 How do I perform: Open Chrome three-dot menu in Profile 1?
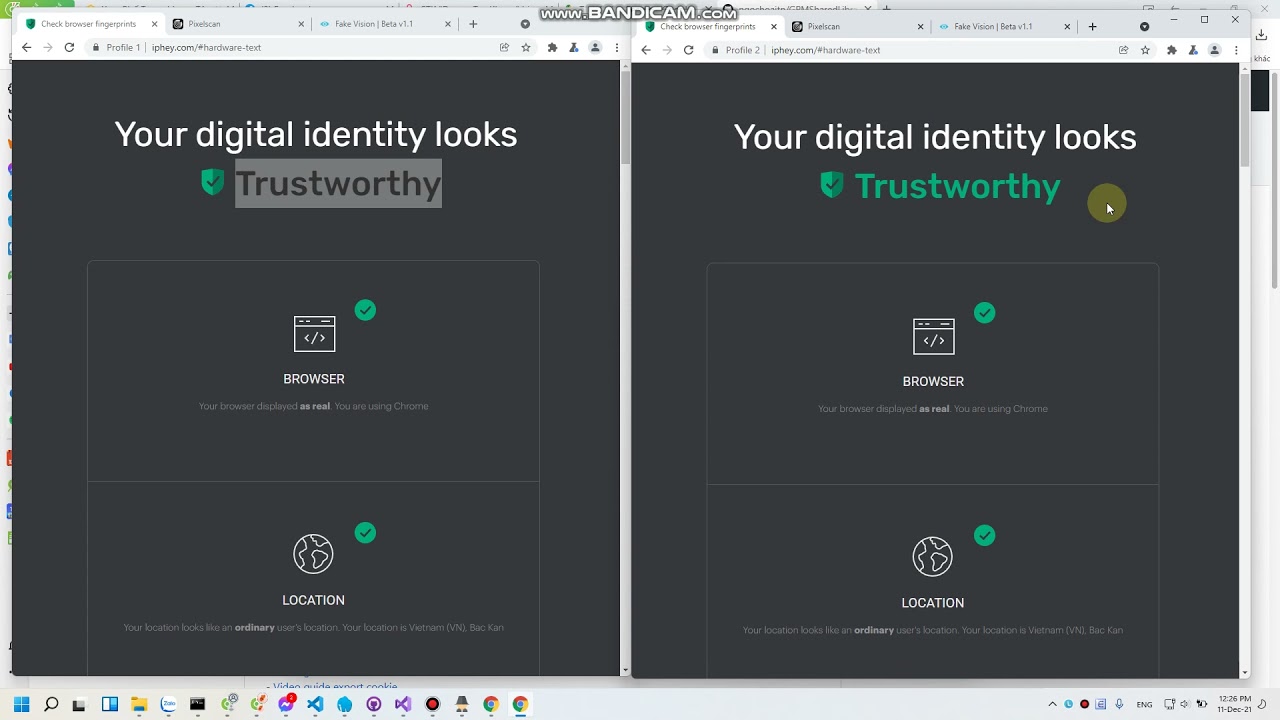616,47
